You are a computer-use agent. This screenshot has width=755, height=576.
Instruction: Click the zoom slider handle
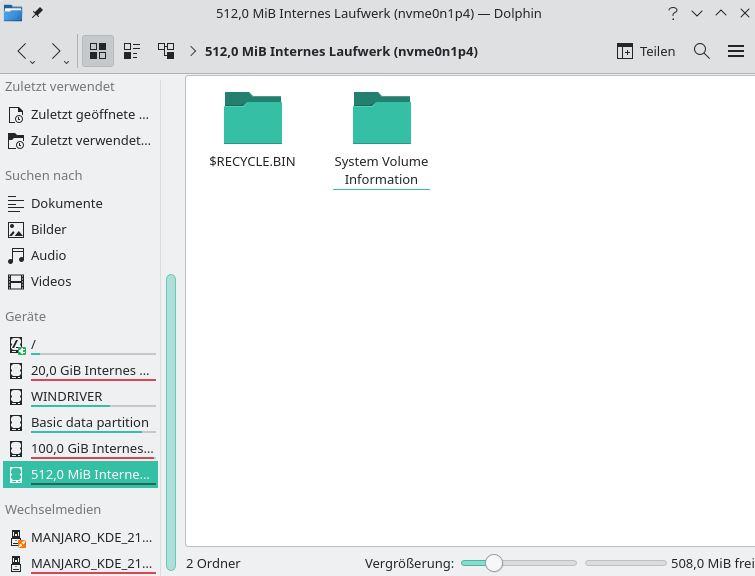coord(494,563)
